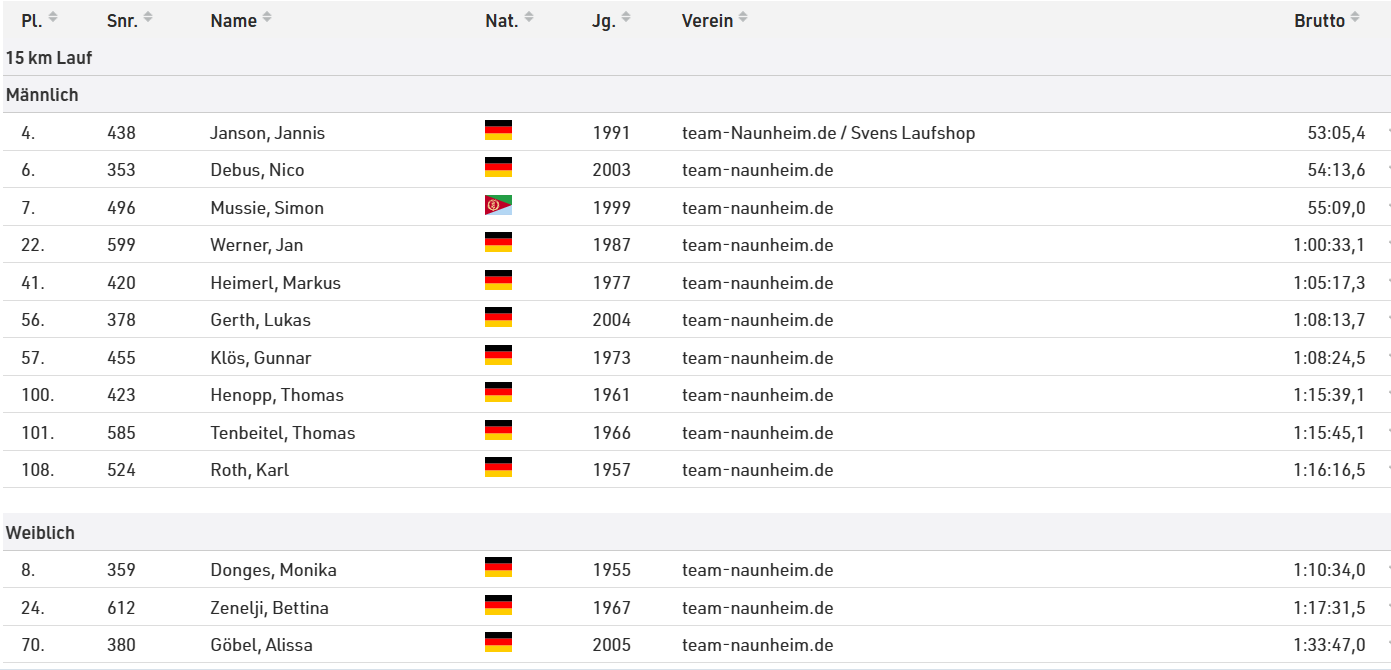Screen dimensions: 1391x670
Task: Click the German flag for Jannis Janson
Action: (498, 131)
